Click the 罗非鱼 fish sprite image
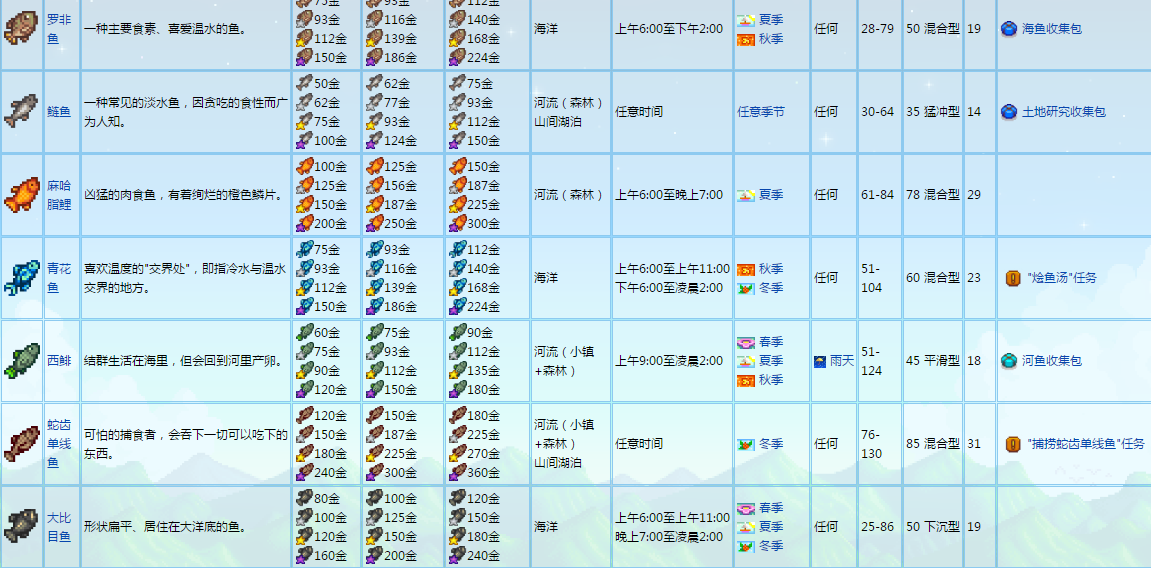 click(21, 28)
